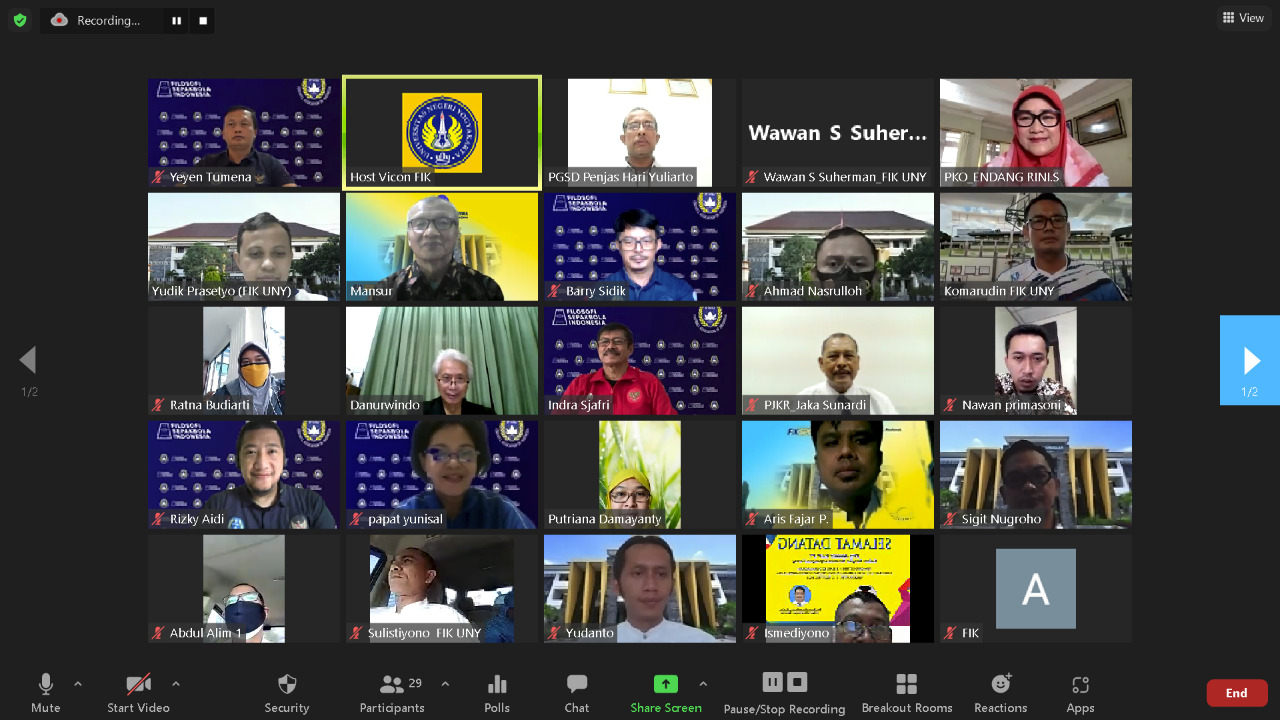The height and width of the screenshot is (720, 1280).
Task: Open the Apps panel
Action: (1080, 693)
